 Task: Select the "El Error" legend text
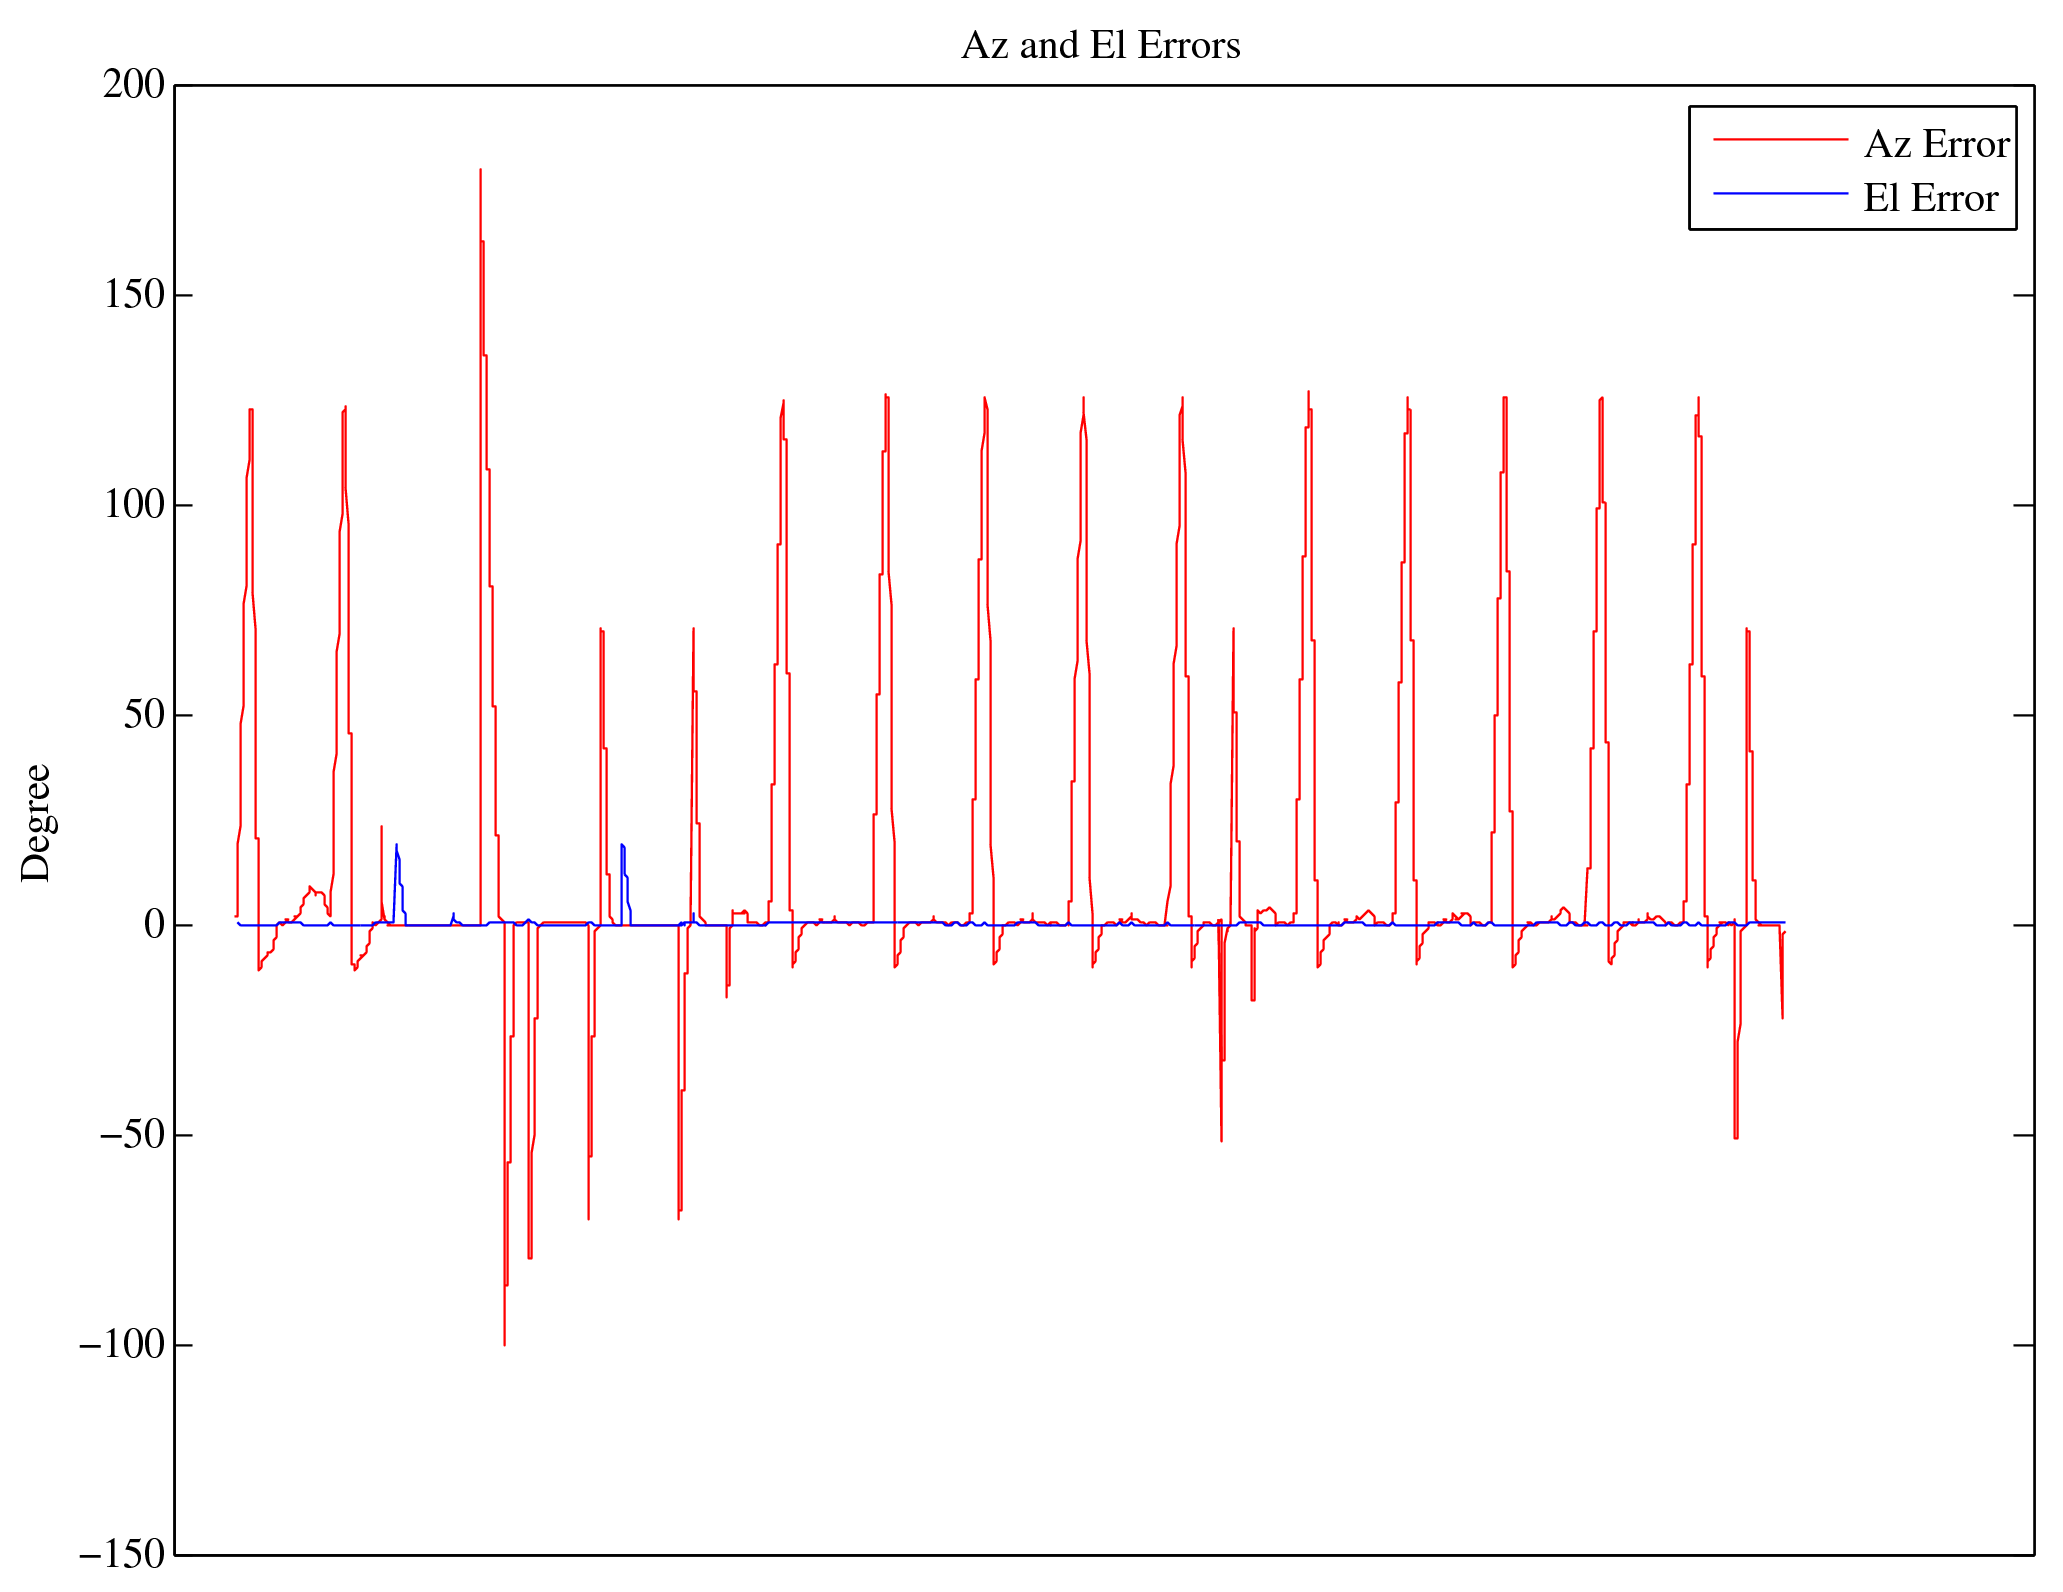(x=1929, y=199)
